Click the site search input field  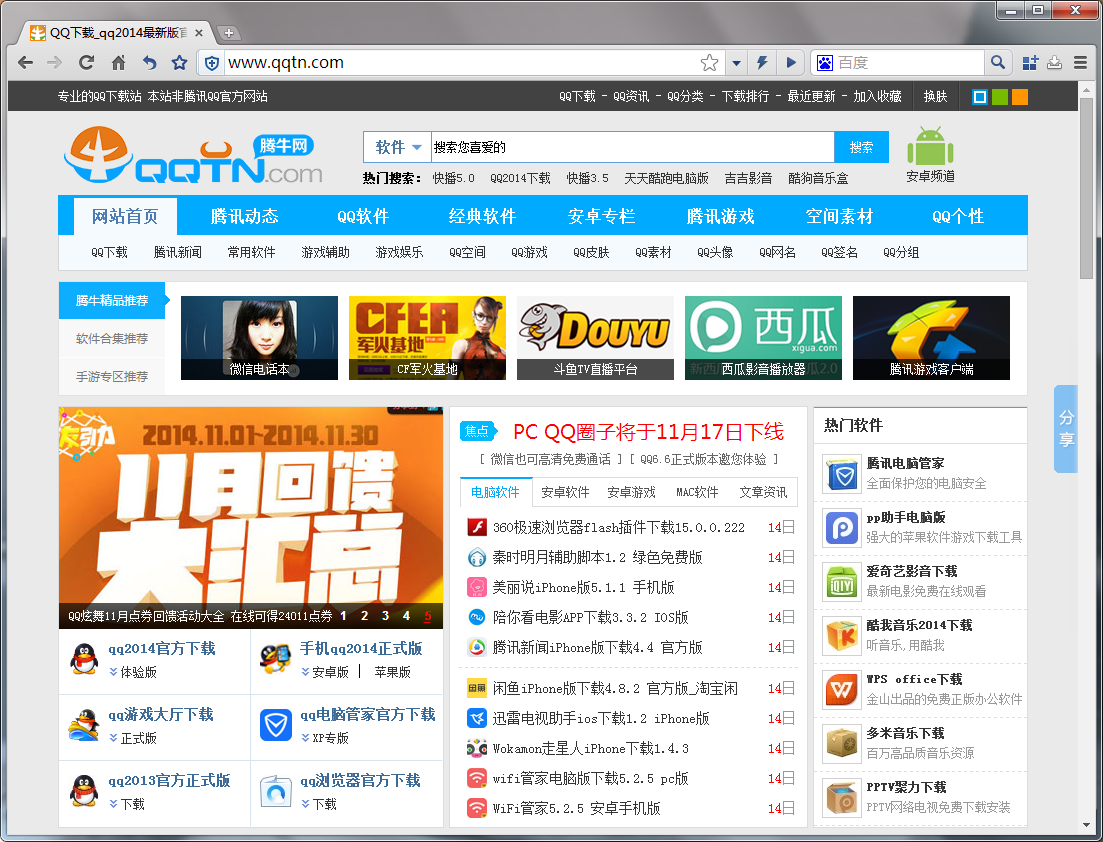click(632, 147)
